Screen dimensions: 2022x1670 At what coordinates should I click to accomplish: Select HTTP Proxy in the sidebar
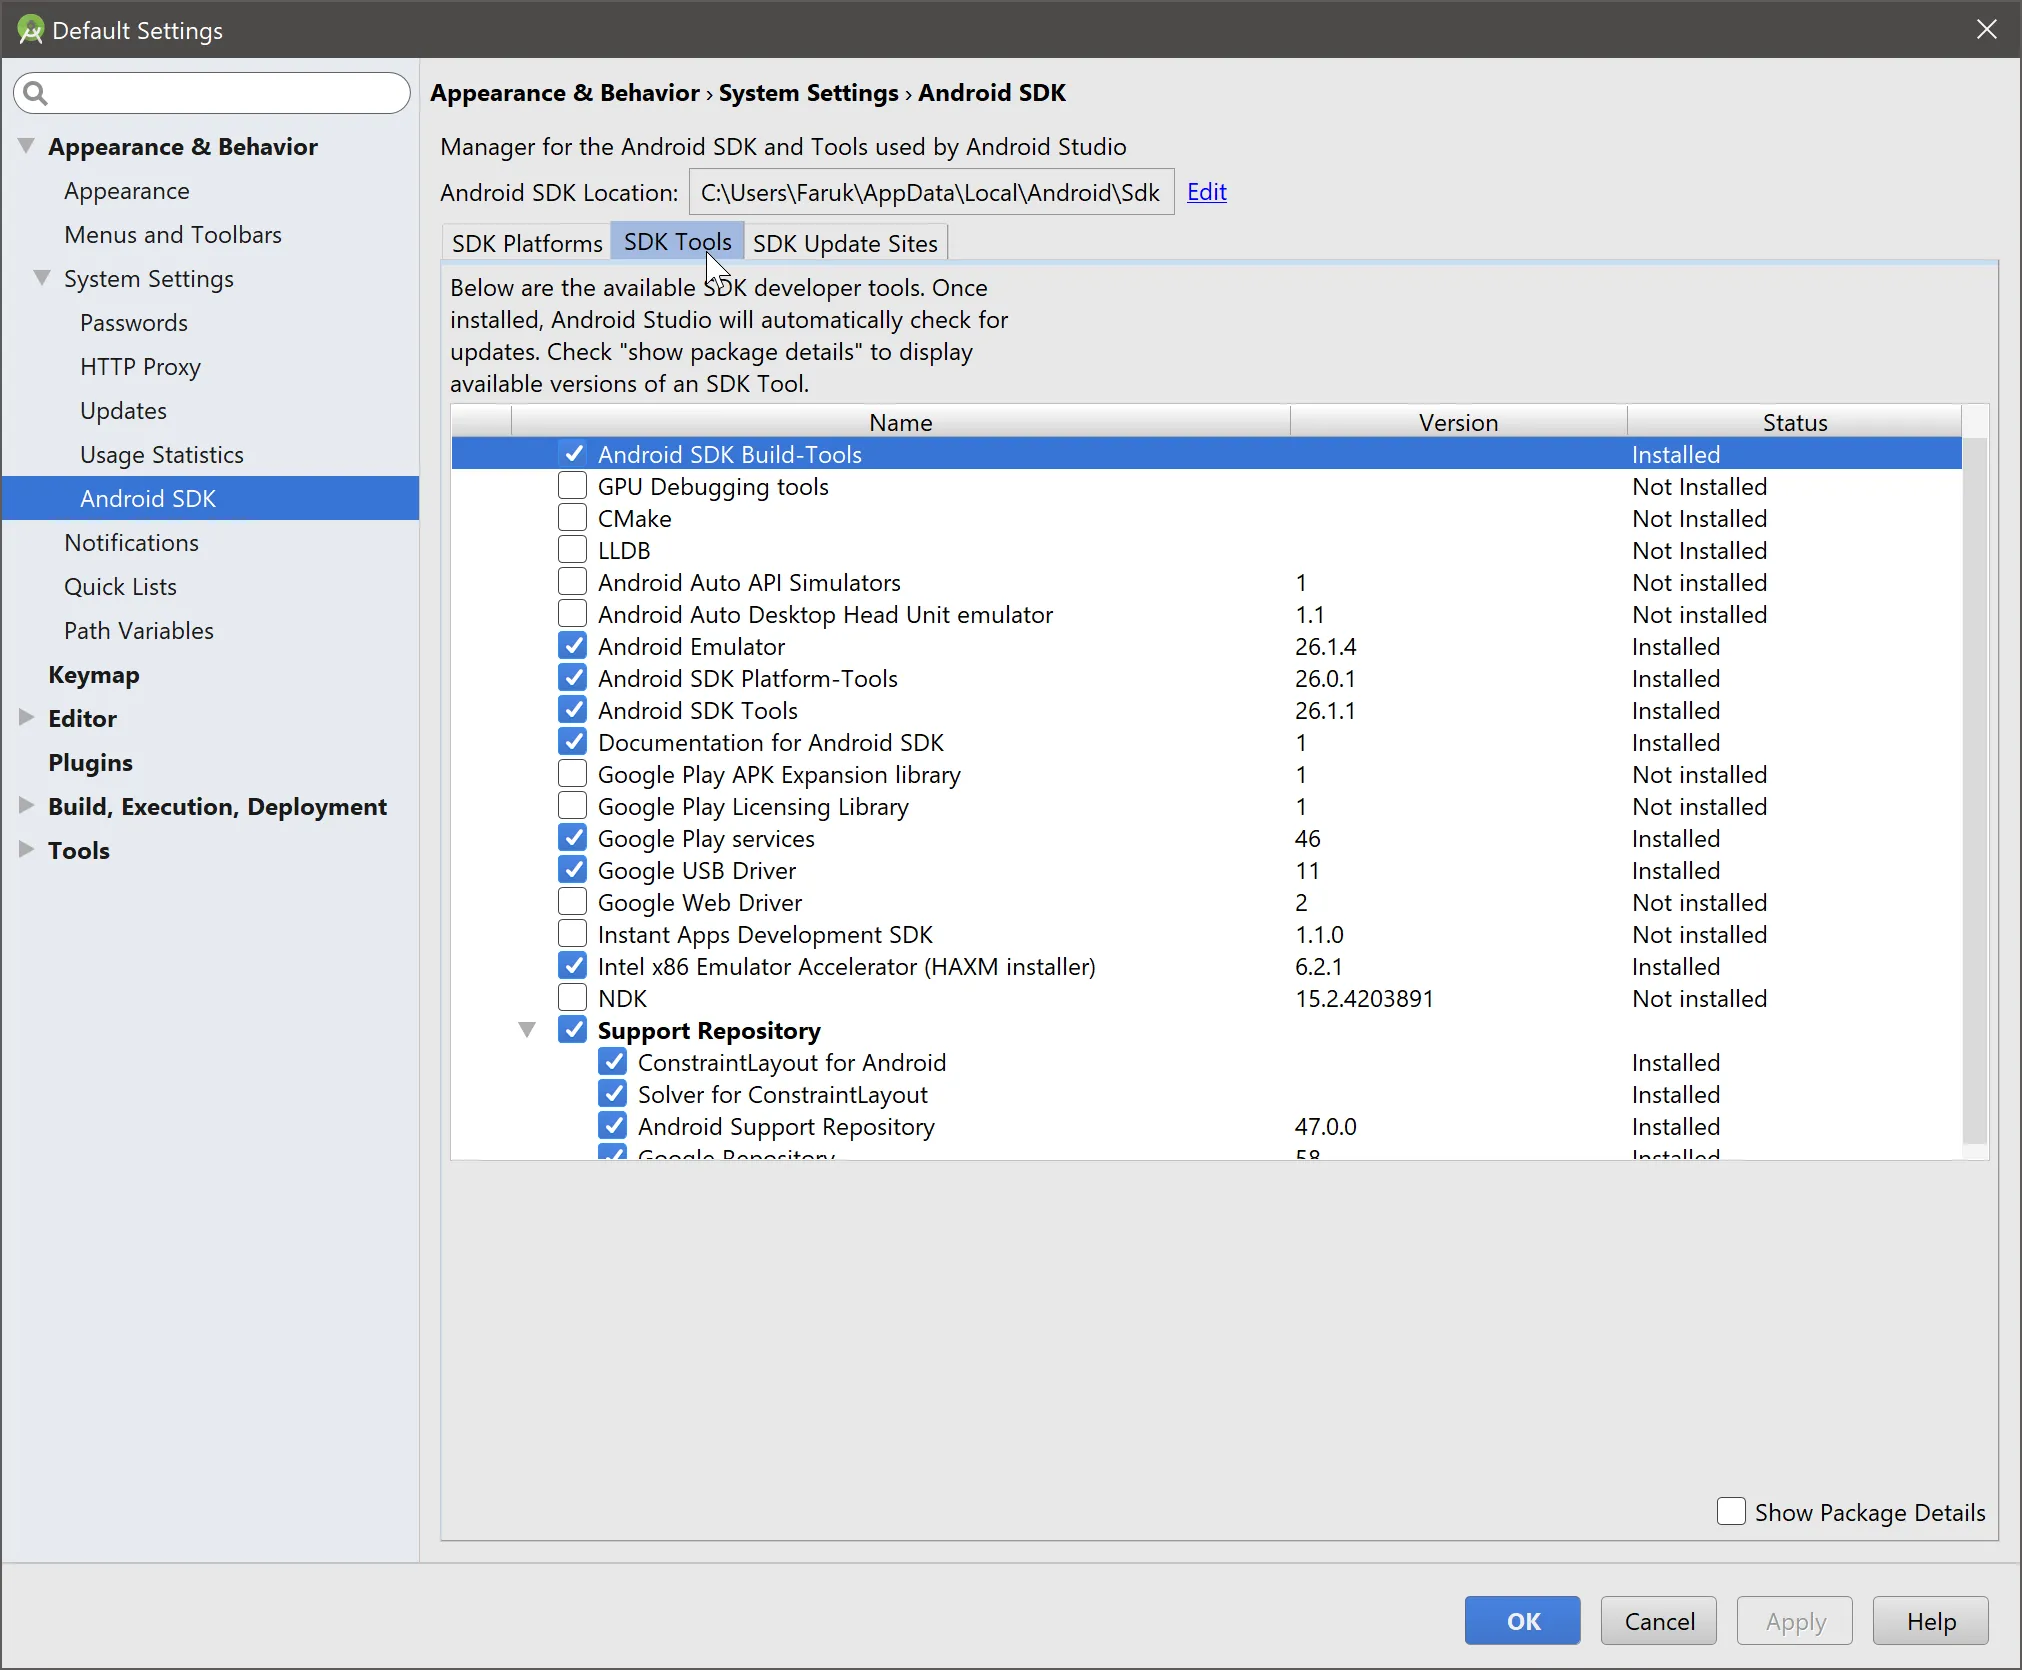141,366
